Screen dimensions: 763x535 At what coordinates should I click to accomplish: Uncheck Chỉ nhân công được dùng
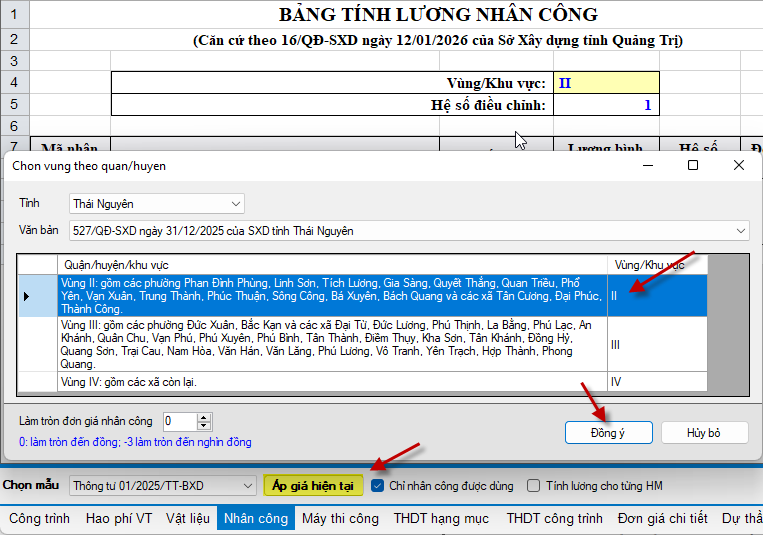click(x=377, y=486)
